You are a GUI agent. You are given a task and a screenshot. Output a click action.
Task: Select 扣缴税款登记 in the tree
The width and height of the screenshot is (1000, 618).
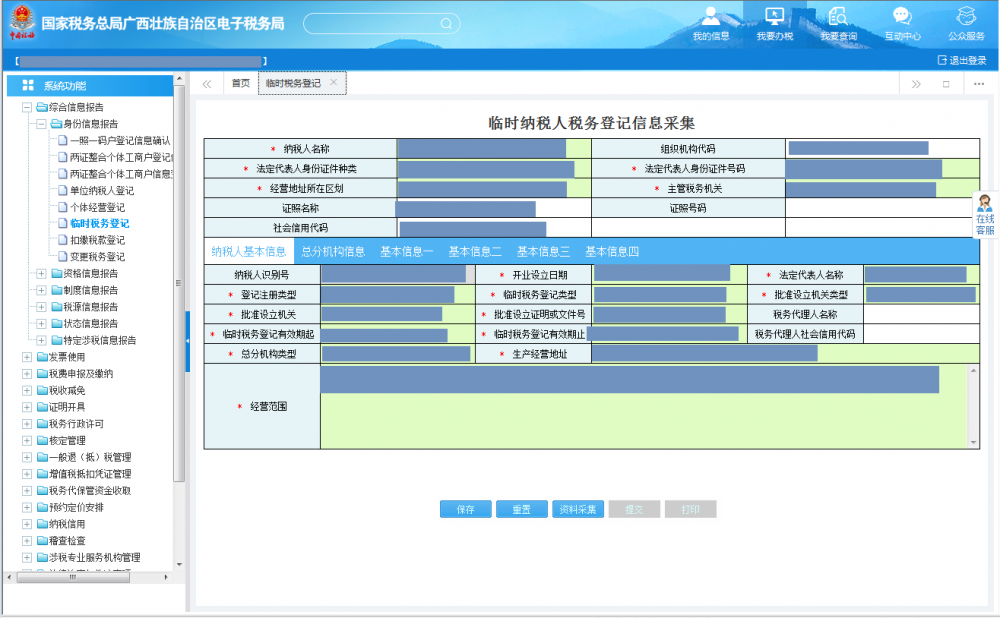click(x=97, y=240)
